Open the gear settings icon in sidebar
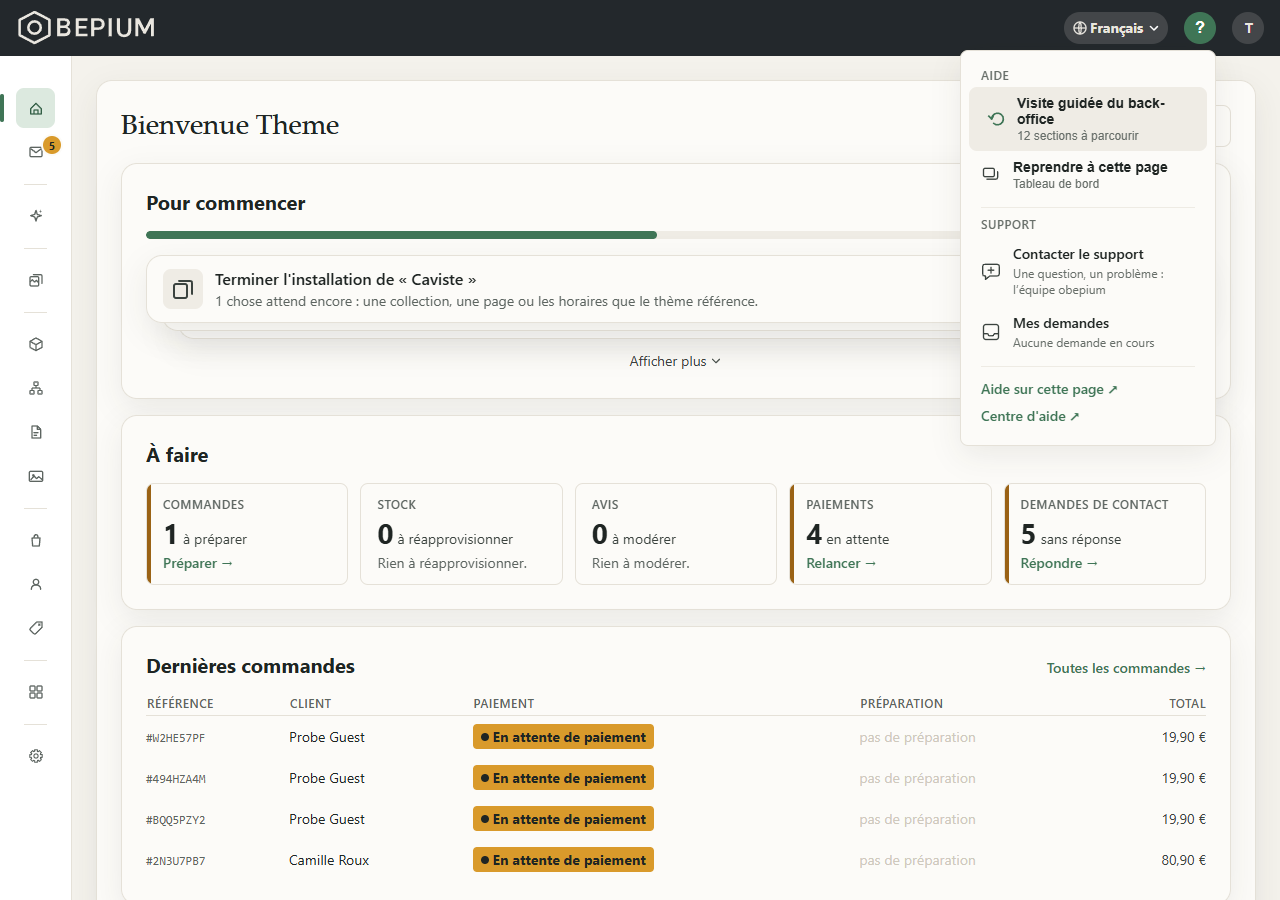 36,756
